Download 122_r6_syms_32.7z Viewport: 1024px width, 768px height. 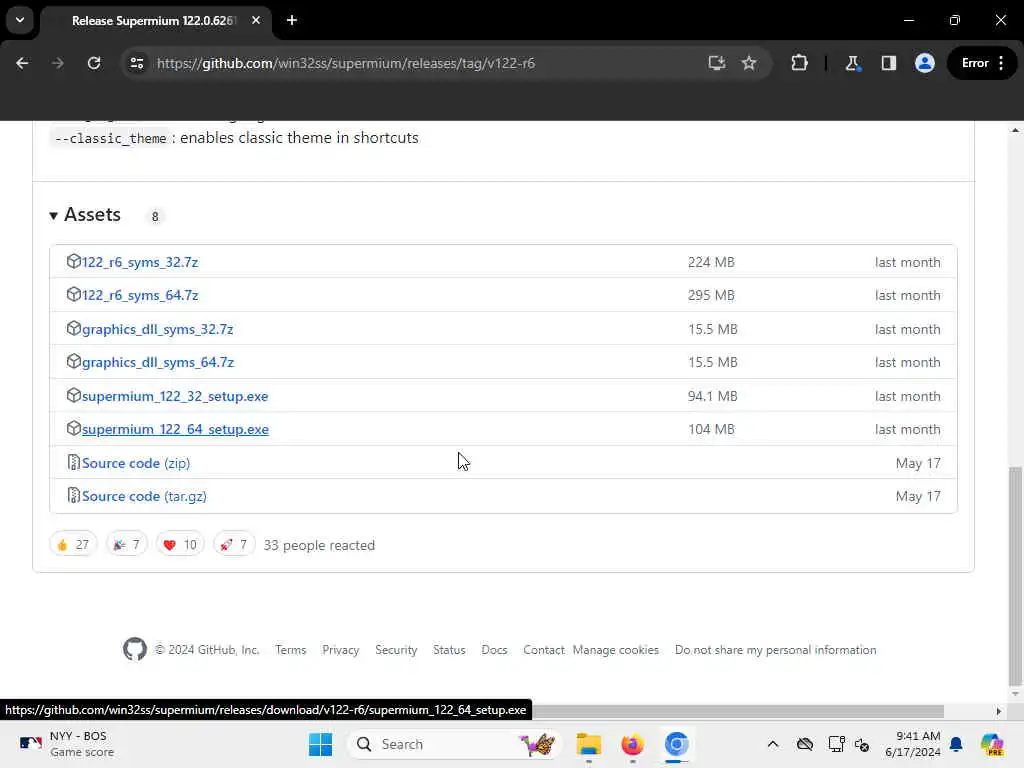[140, 263]
